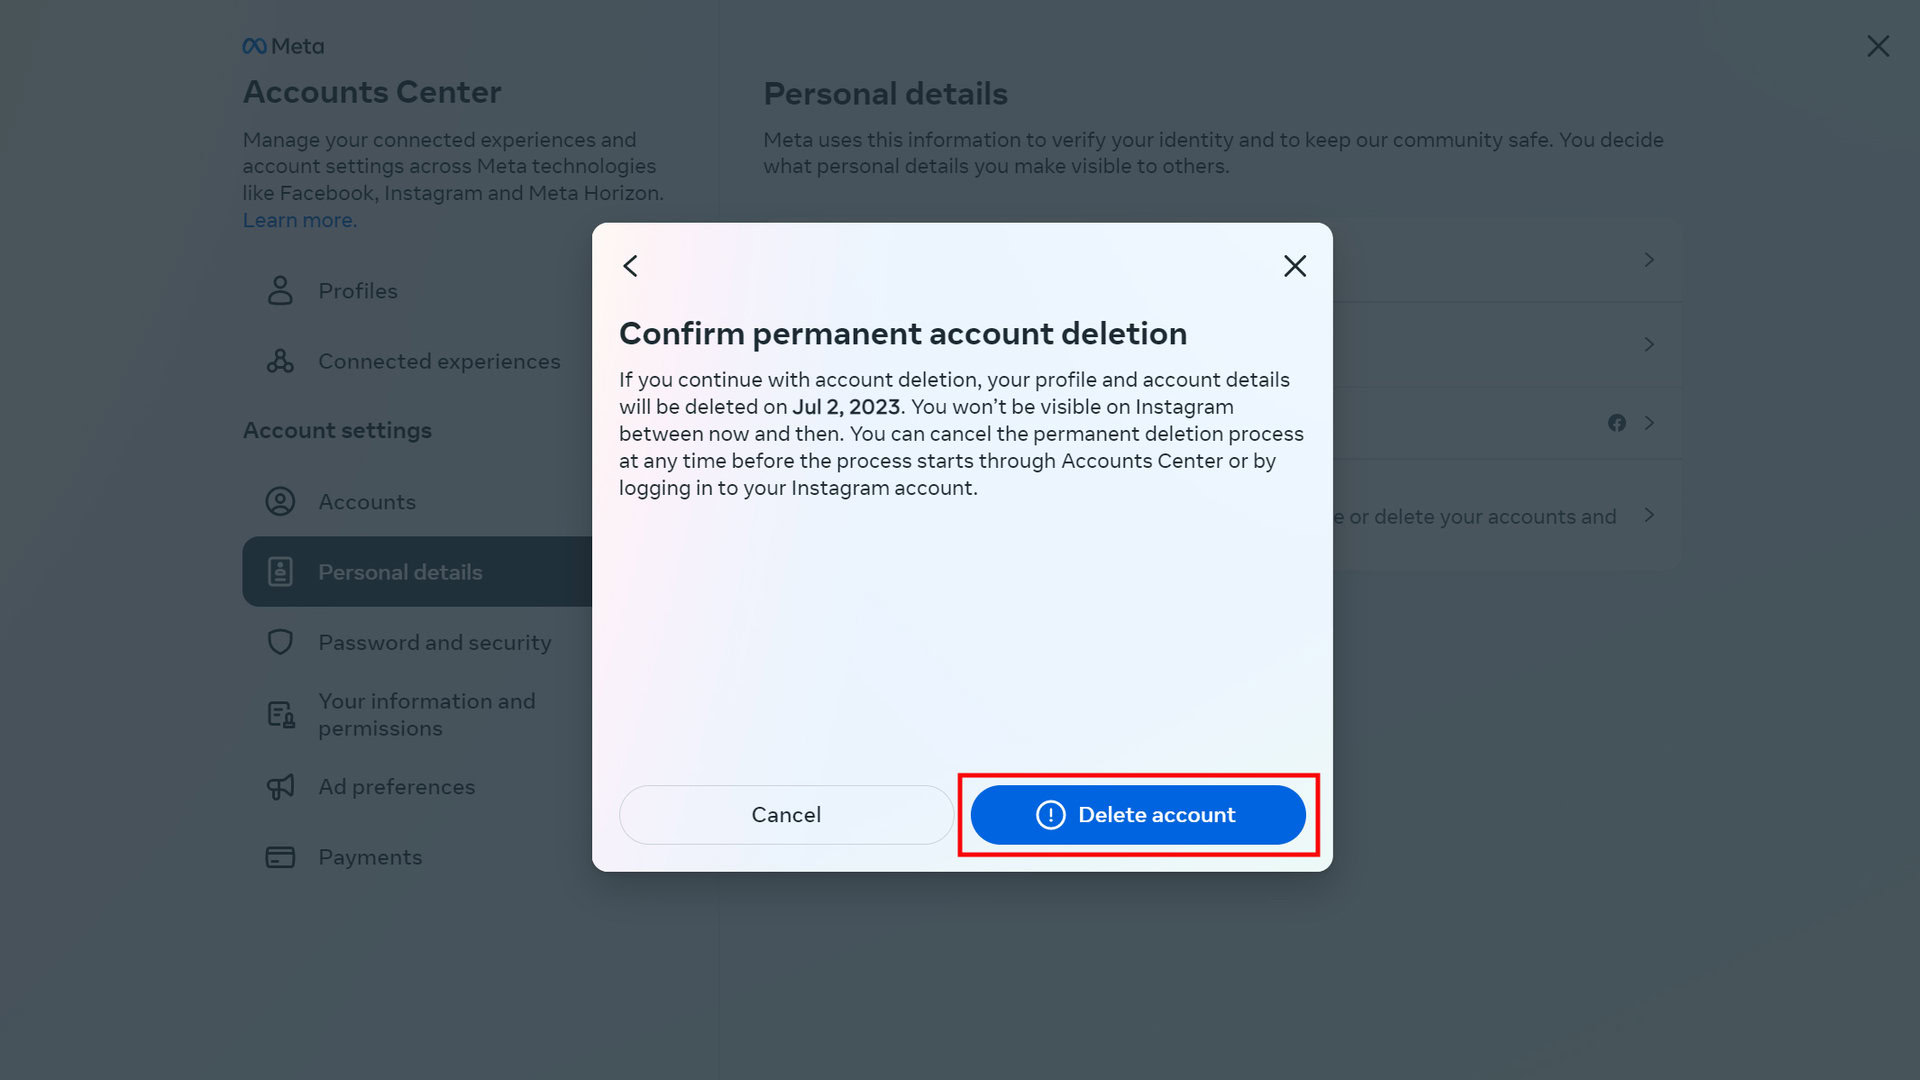Click the back arrow in the dialog
The image size is (1920, 1080).
coord(630,266)
